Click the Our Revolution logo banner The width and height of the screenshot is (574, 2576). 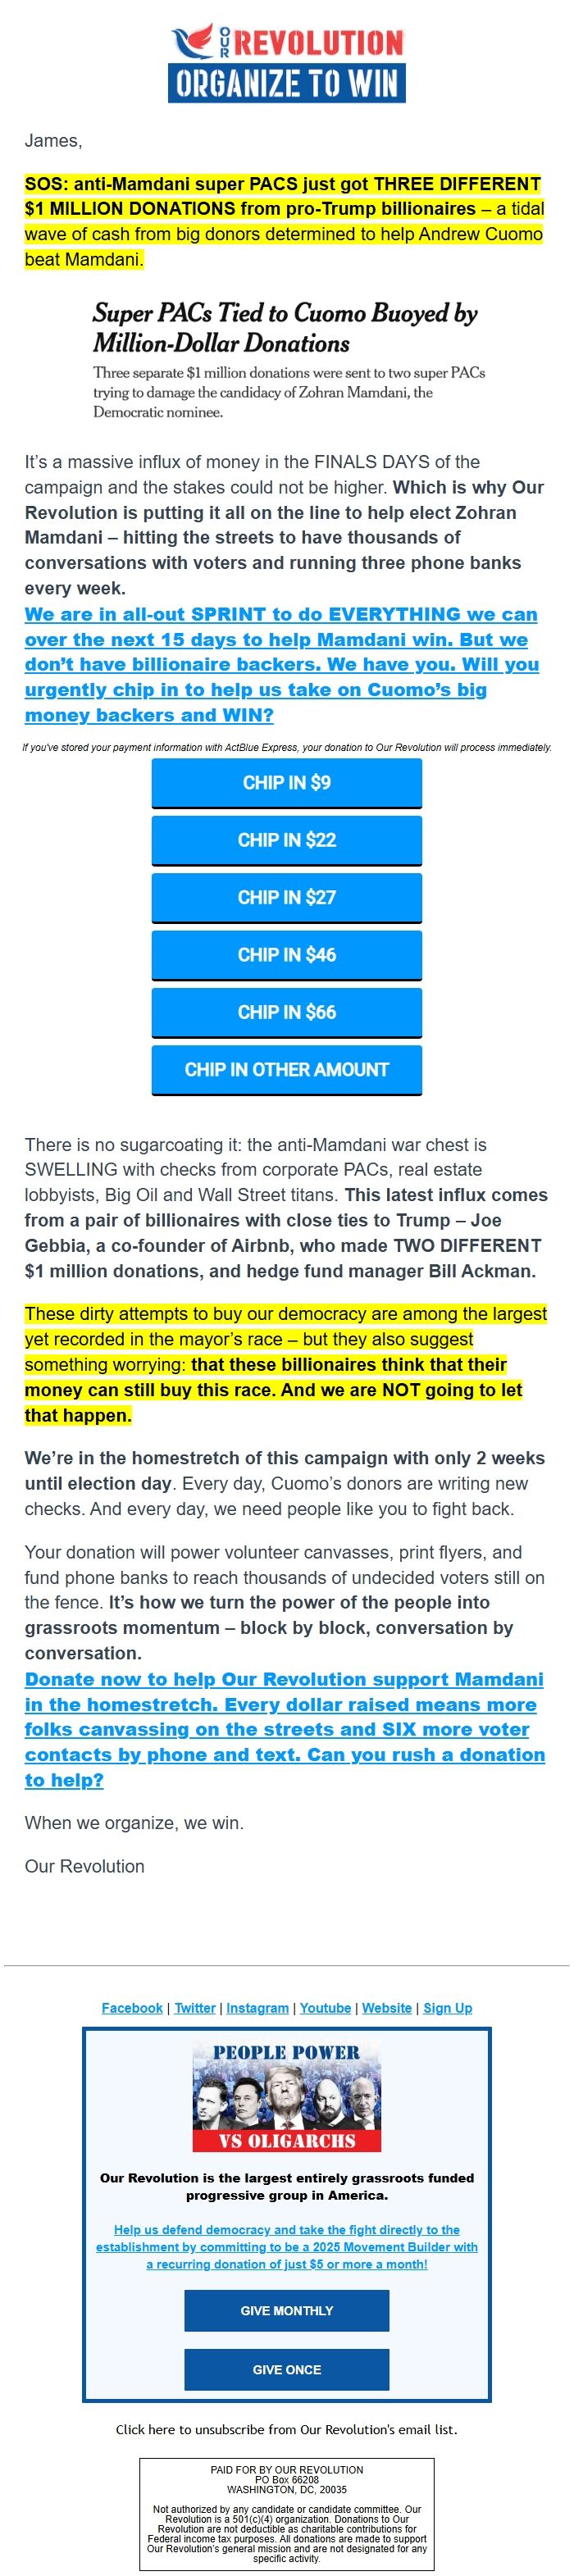(x=287, y=63)
